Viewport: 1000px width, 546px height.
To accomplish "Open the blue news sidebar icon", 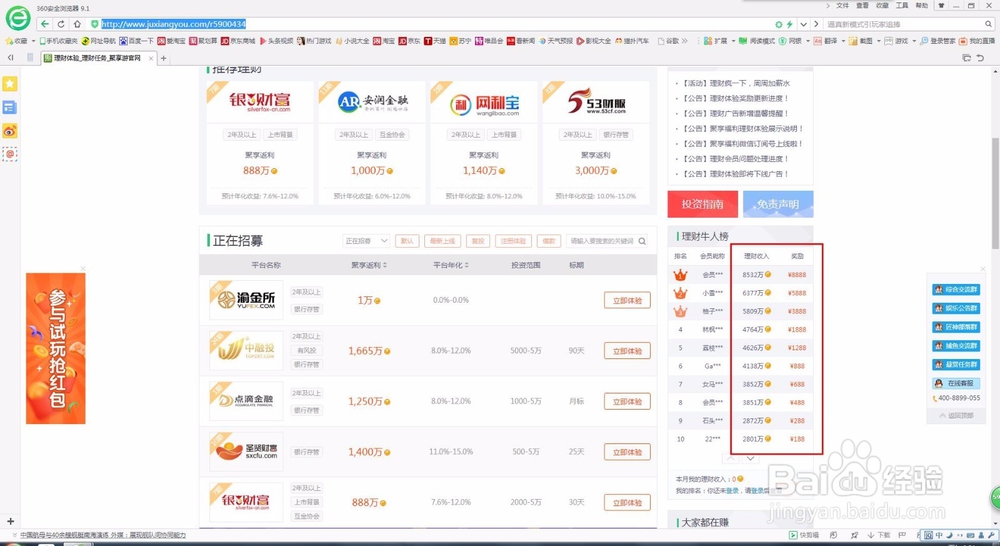I will coord(10,107).
